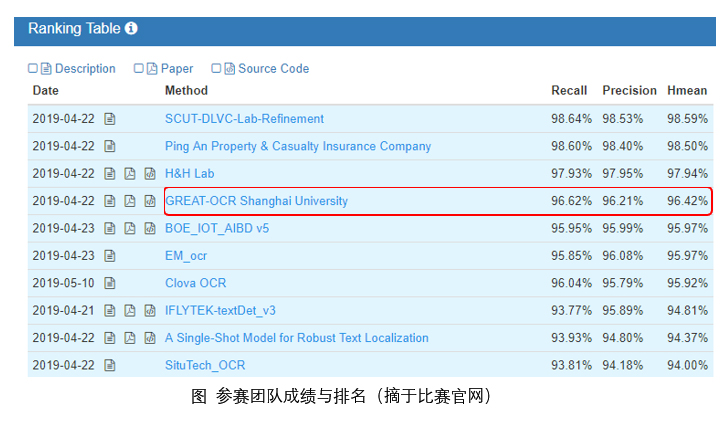Open source code icon for IFLYTEK-textDet_v3
The image size is (727, 427).
click(x=150, y=310)
